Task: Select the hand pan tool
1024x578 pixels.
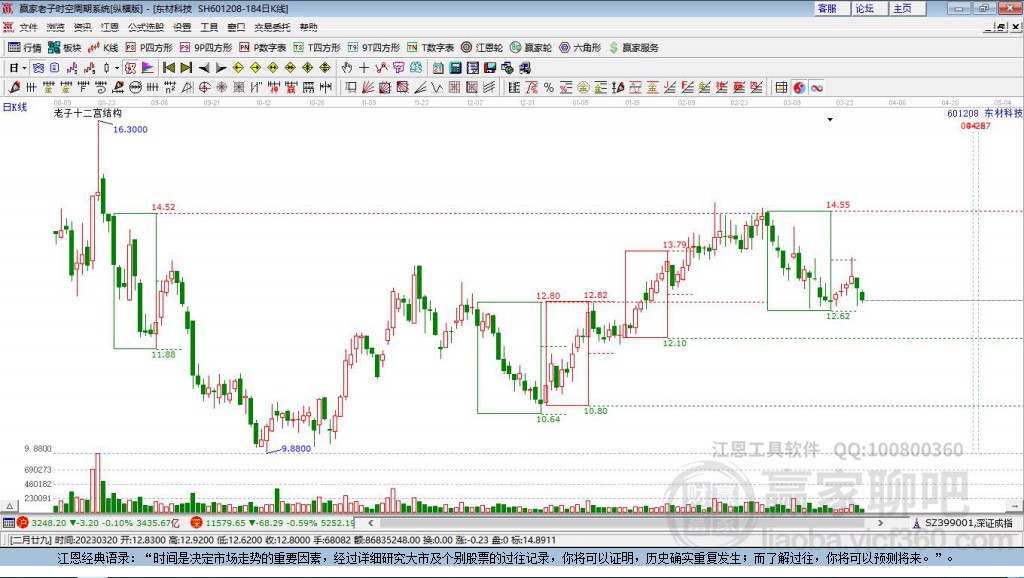Action: click(x=347, y=67)
